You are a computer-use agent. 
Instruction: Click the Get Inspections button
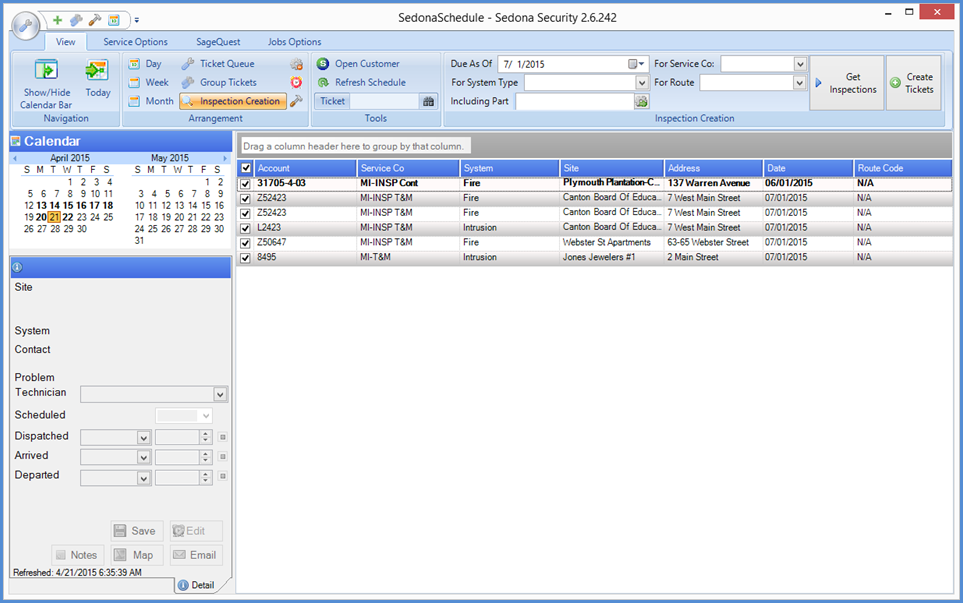click(x=847, y=83)
